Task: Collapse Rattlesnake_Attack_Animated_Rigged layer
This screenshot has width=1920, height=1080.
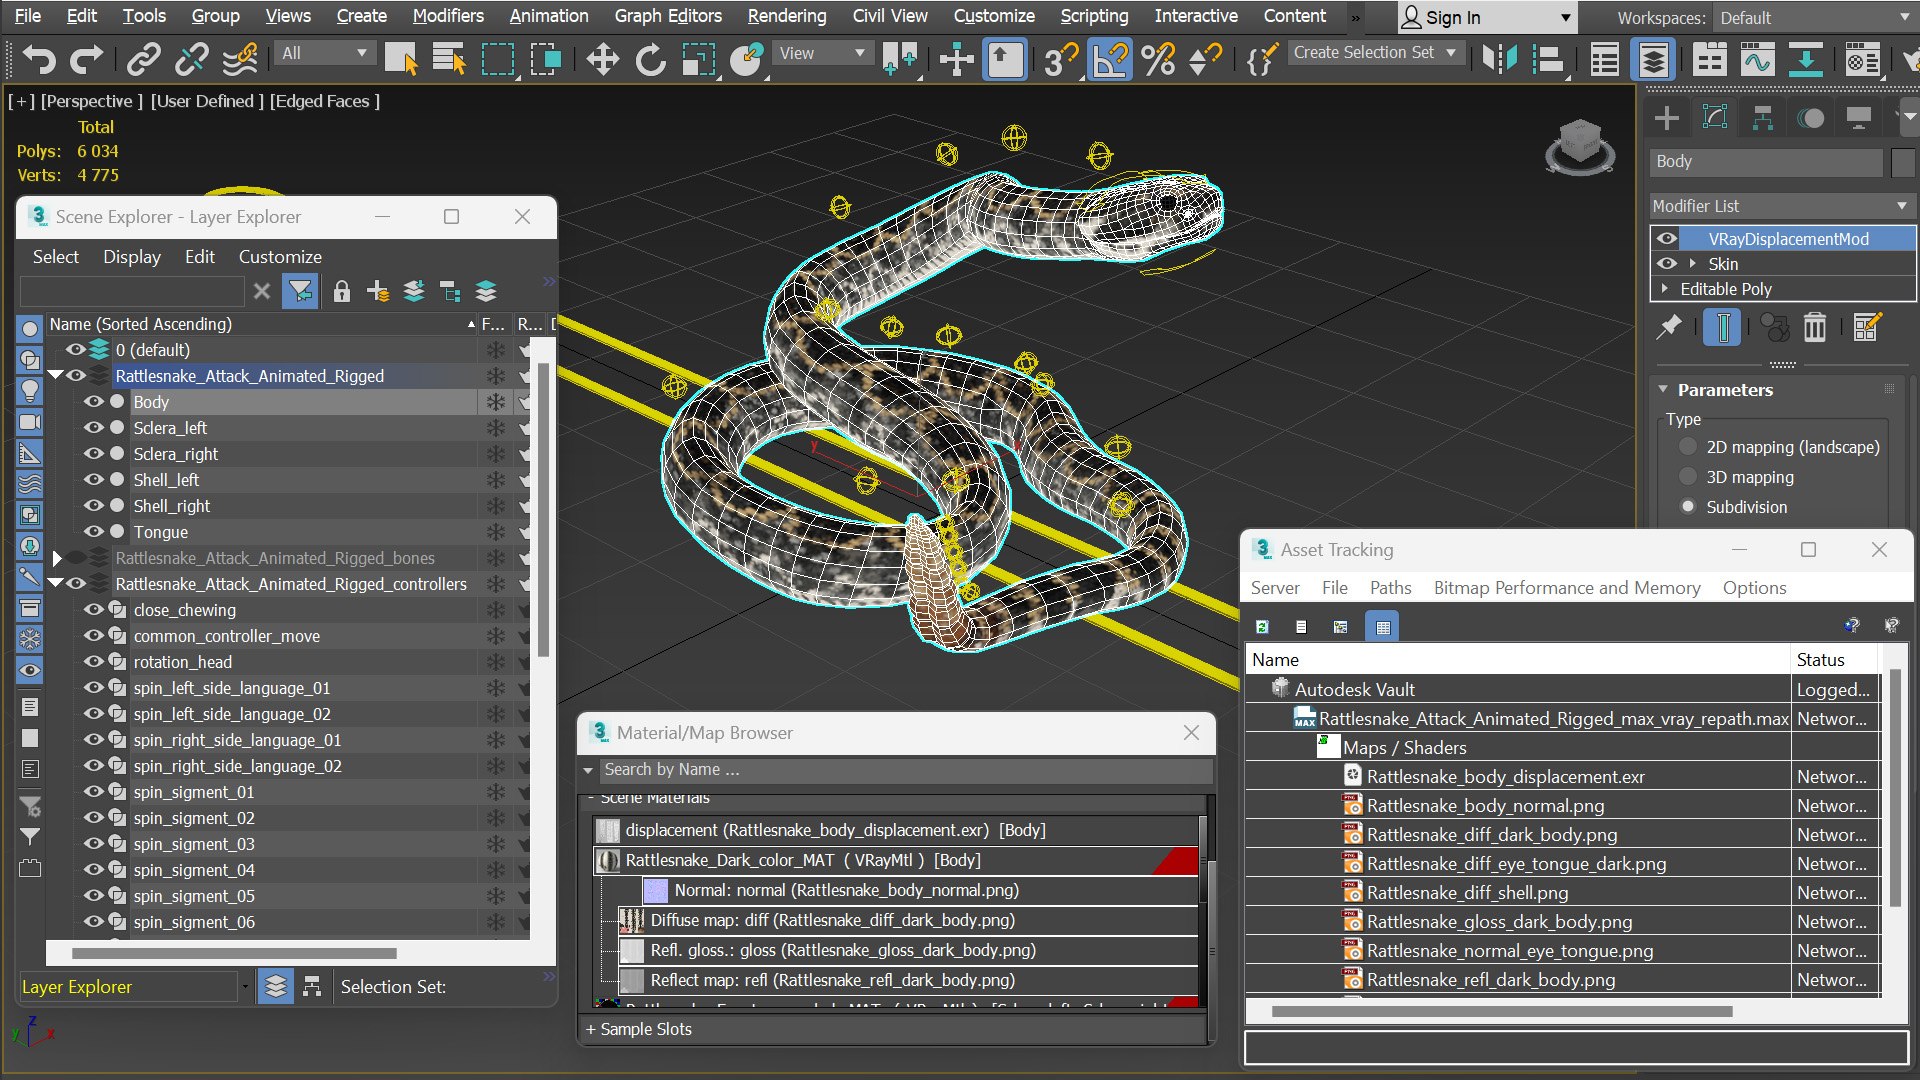Action: [x=56, y=375]
